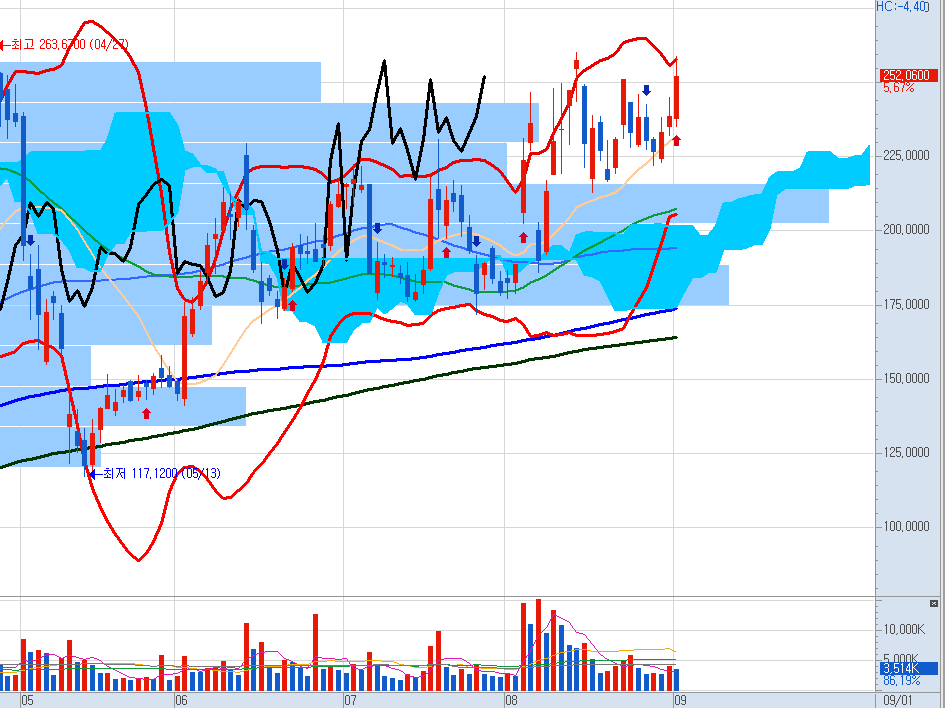Click the 09 month label on time axis
The image size is (945, 708).
pyautogui.click(x=680, y=701)
